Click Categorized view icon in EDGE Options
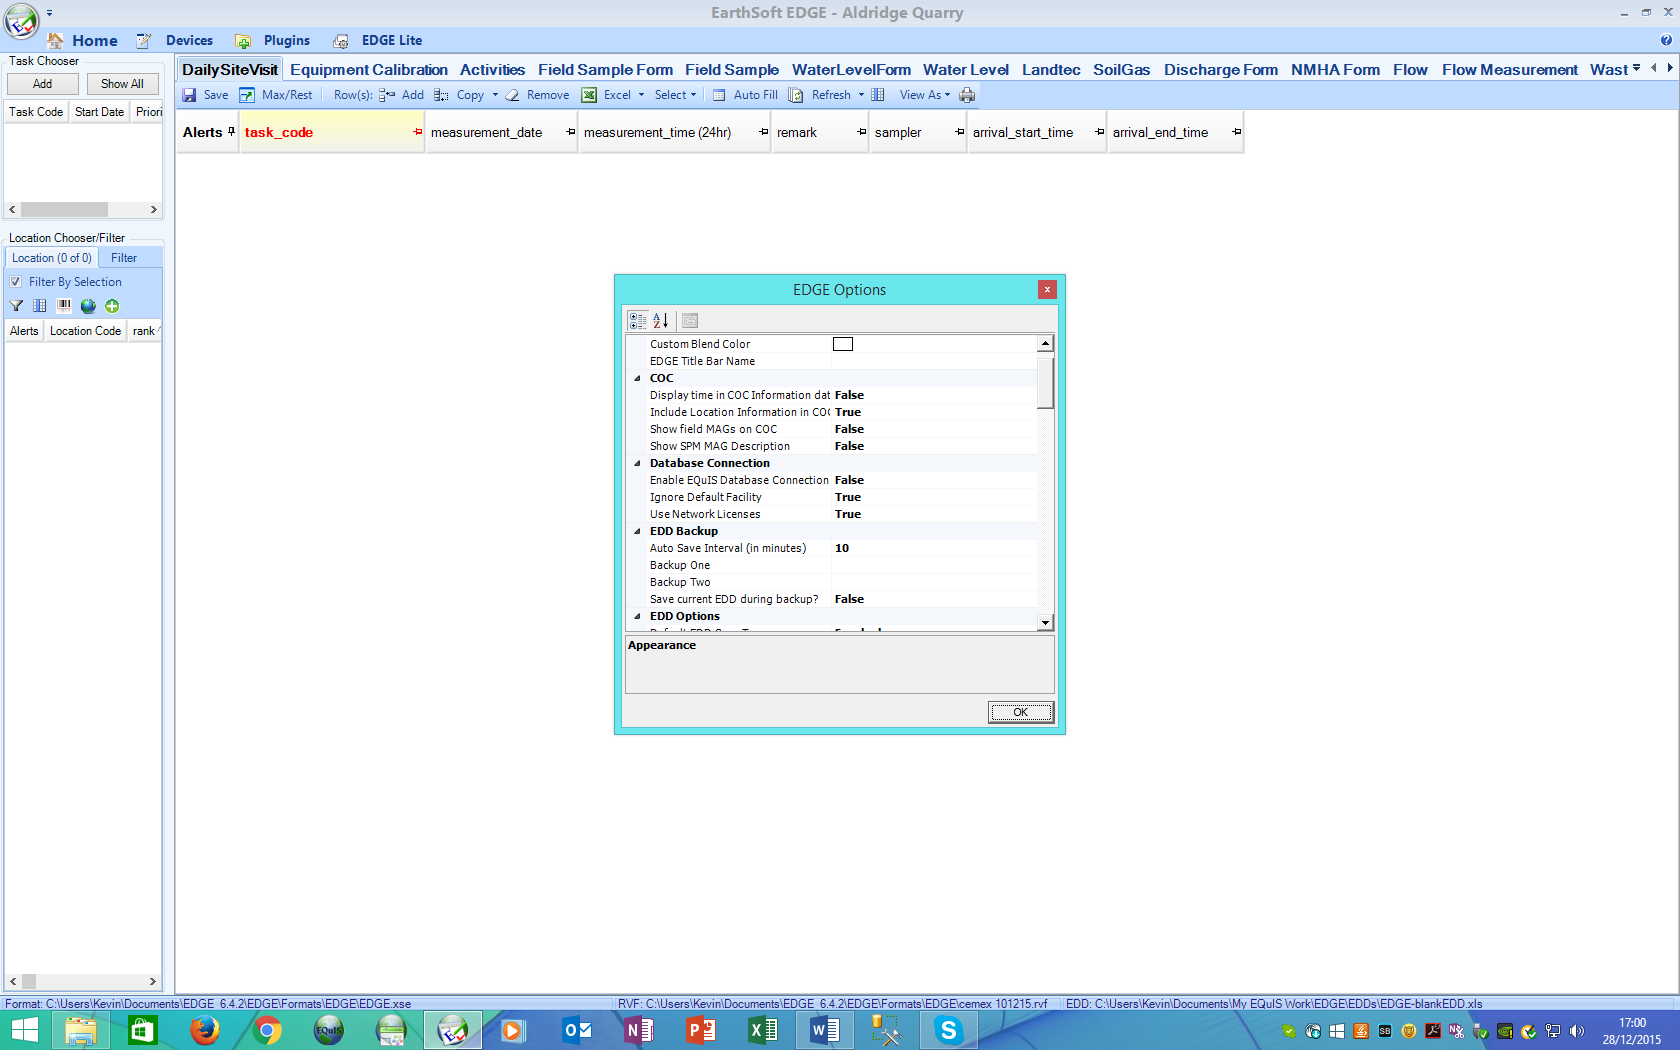This screenshot has height=1050, width=1680. click(638, 320)
